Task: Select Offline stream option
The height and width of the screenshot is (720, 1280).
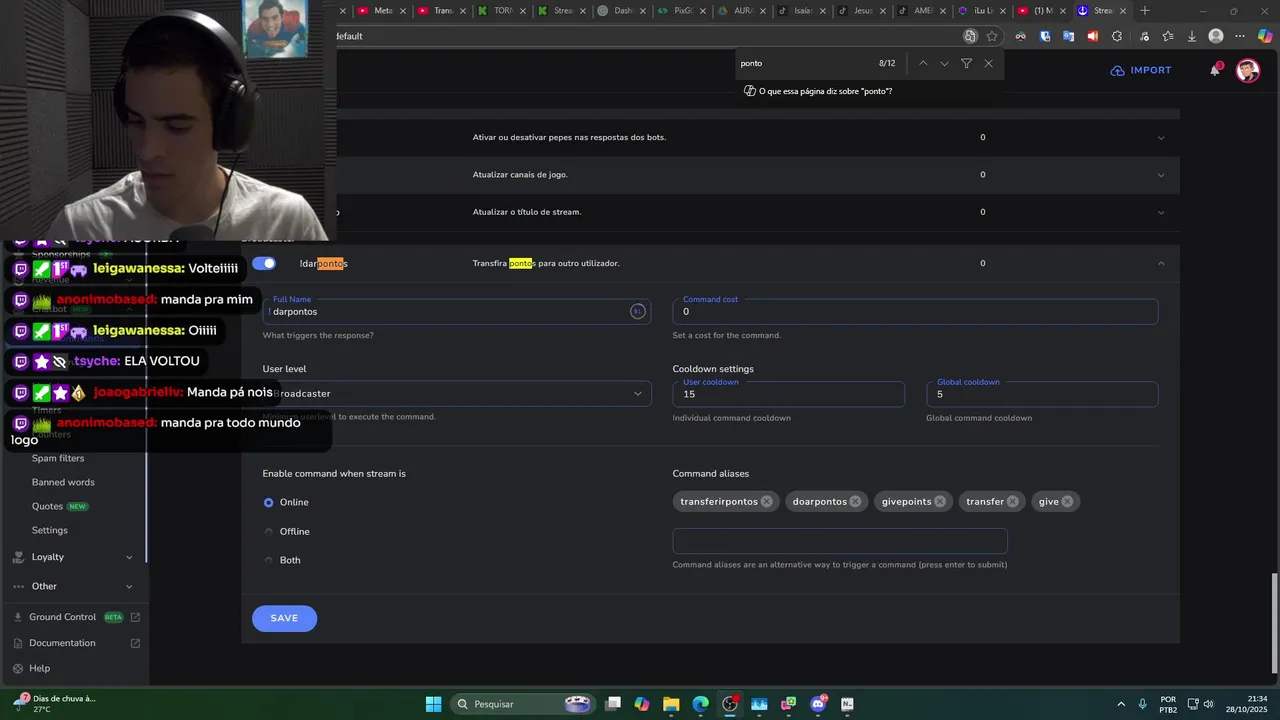Action: tap(268, 531)
